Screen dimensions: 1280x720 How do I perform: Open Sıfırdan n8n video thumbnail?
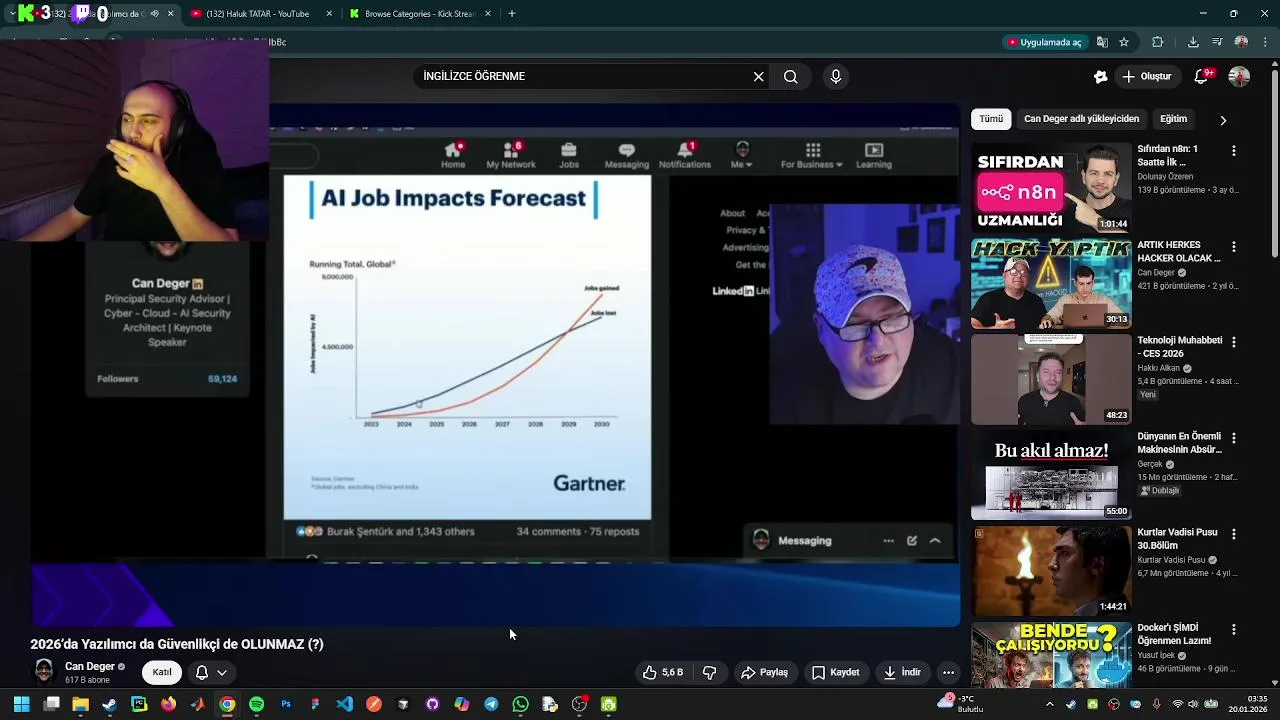[1051, 188]
